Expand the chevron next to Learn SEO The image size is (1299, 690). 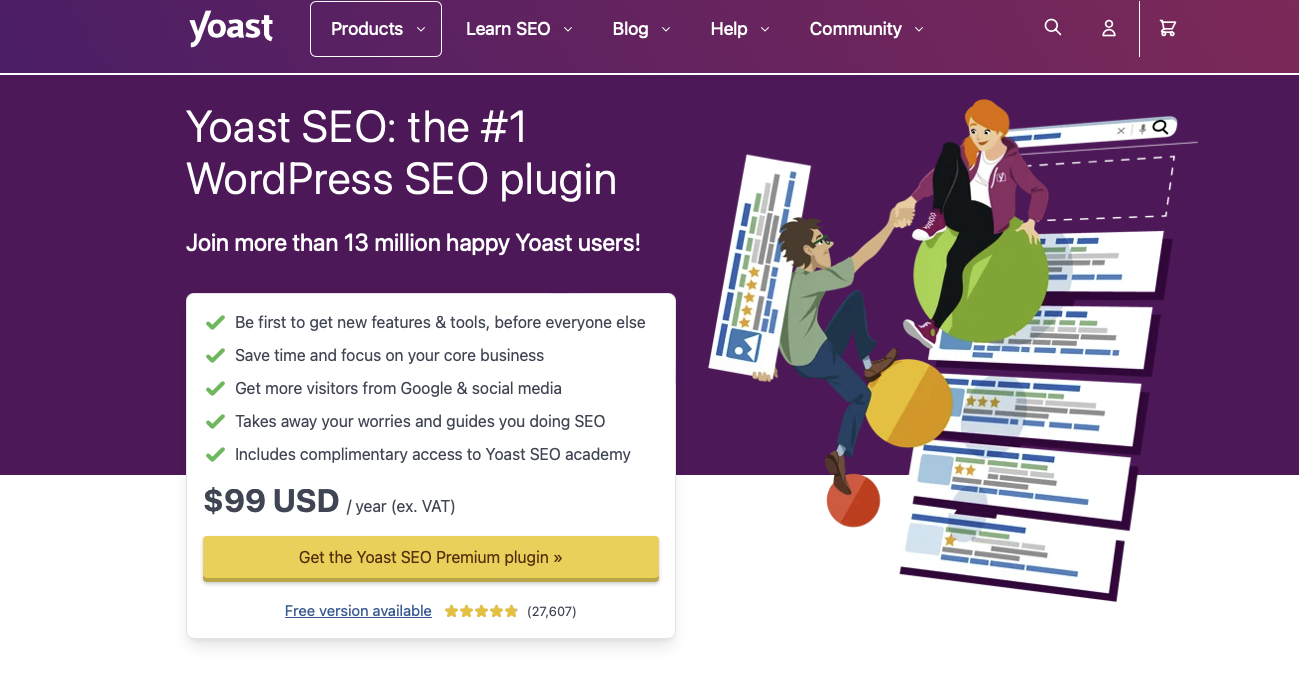click(x=568, y=30)
